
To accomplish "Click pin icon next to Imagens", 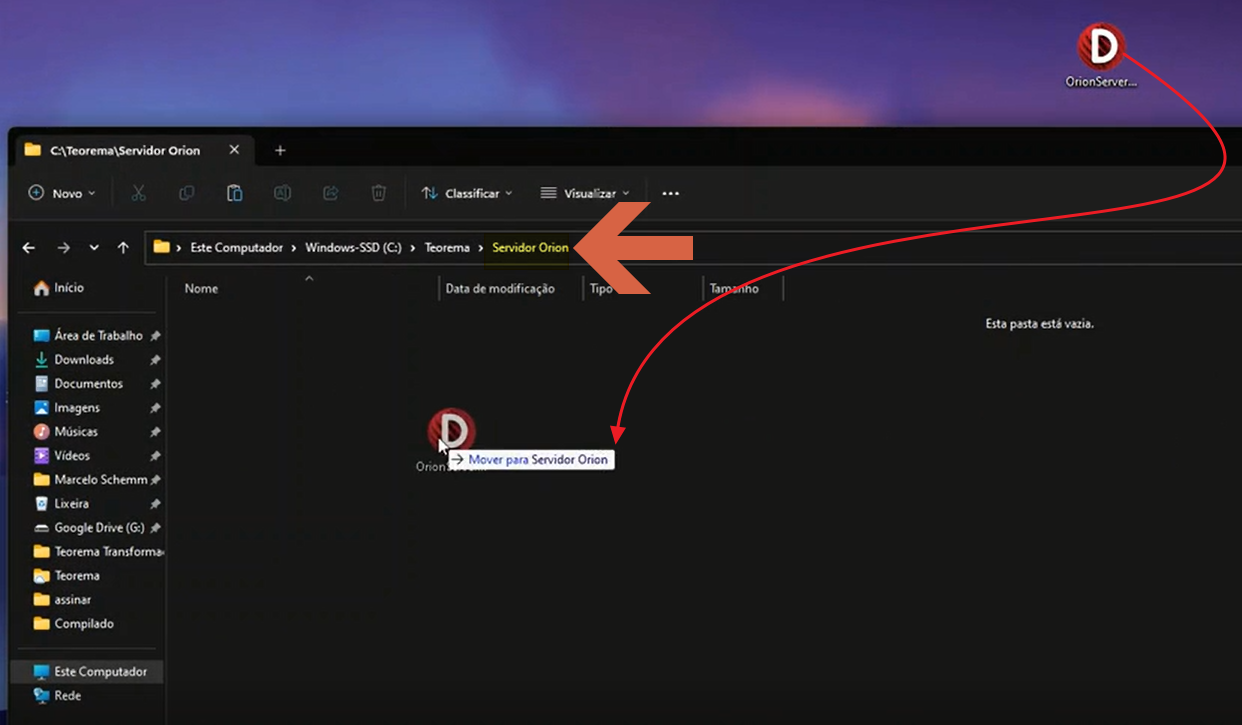I will [155, 408].
